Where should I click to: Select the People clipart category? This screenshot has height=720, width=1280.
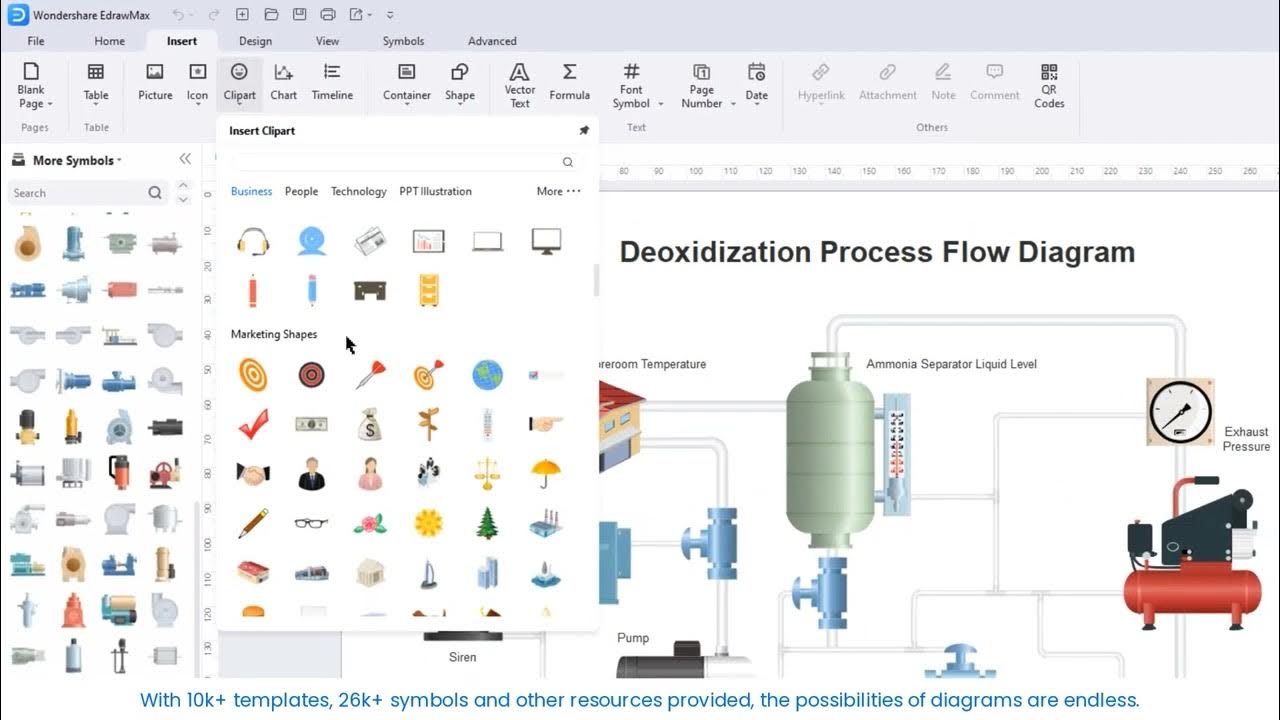[301, 191]
